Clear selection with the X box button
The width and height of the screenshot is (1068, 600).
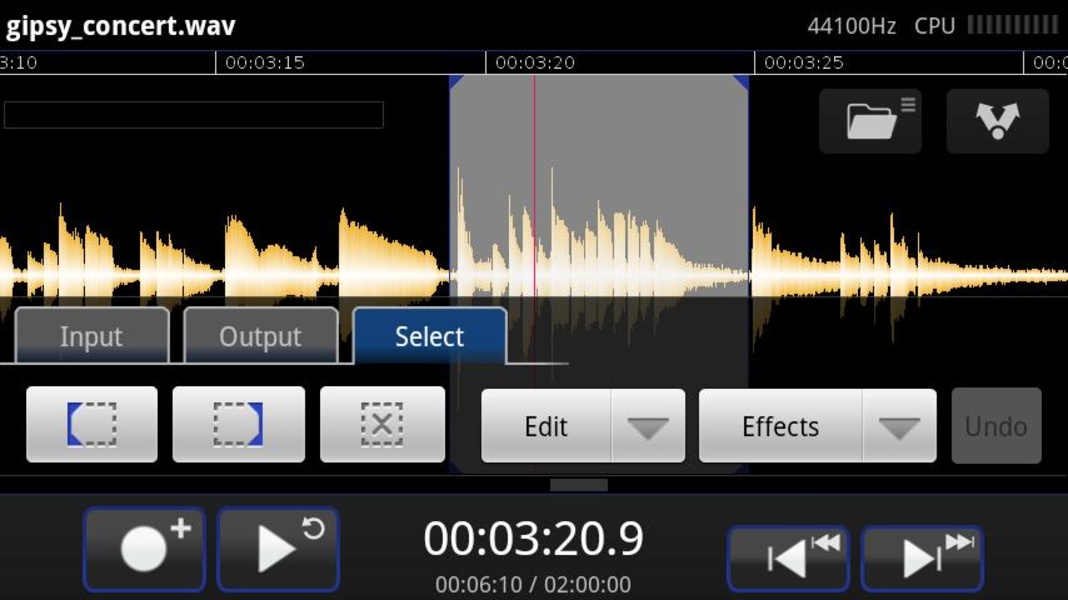(x=382, y=424)
